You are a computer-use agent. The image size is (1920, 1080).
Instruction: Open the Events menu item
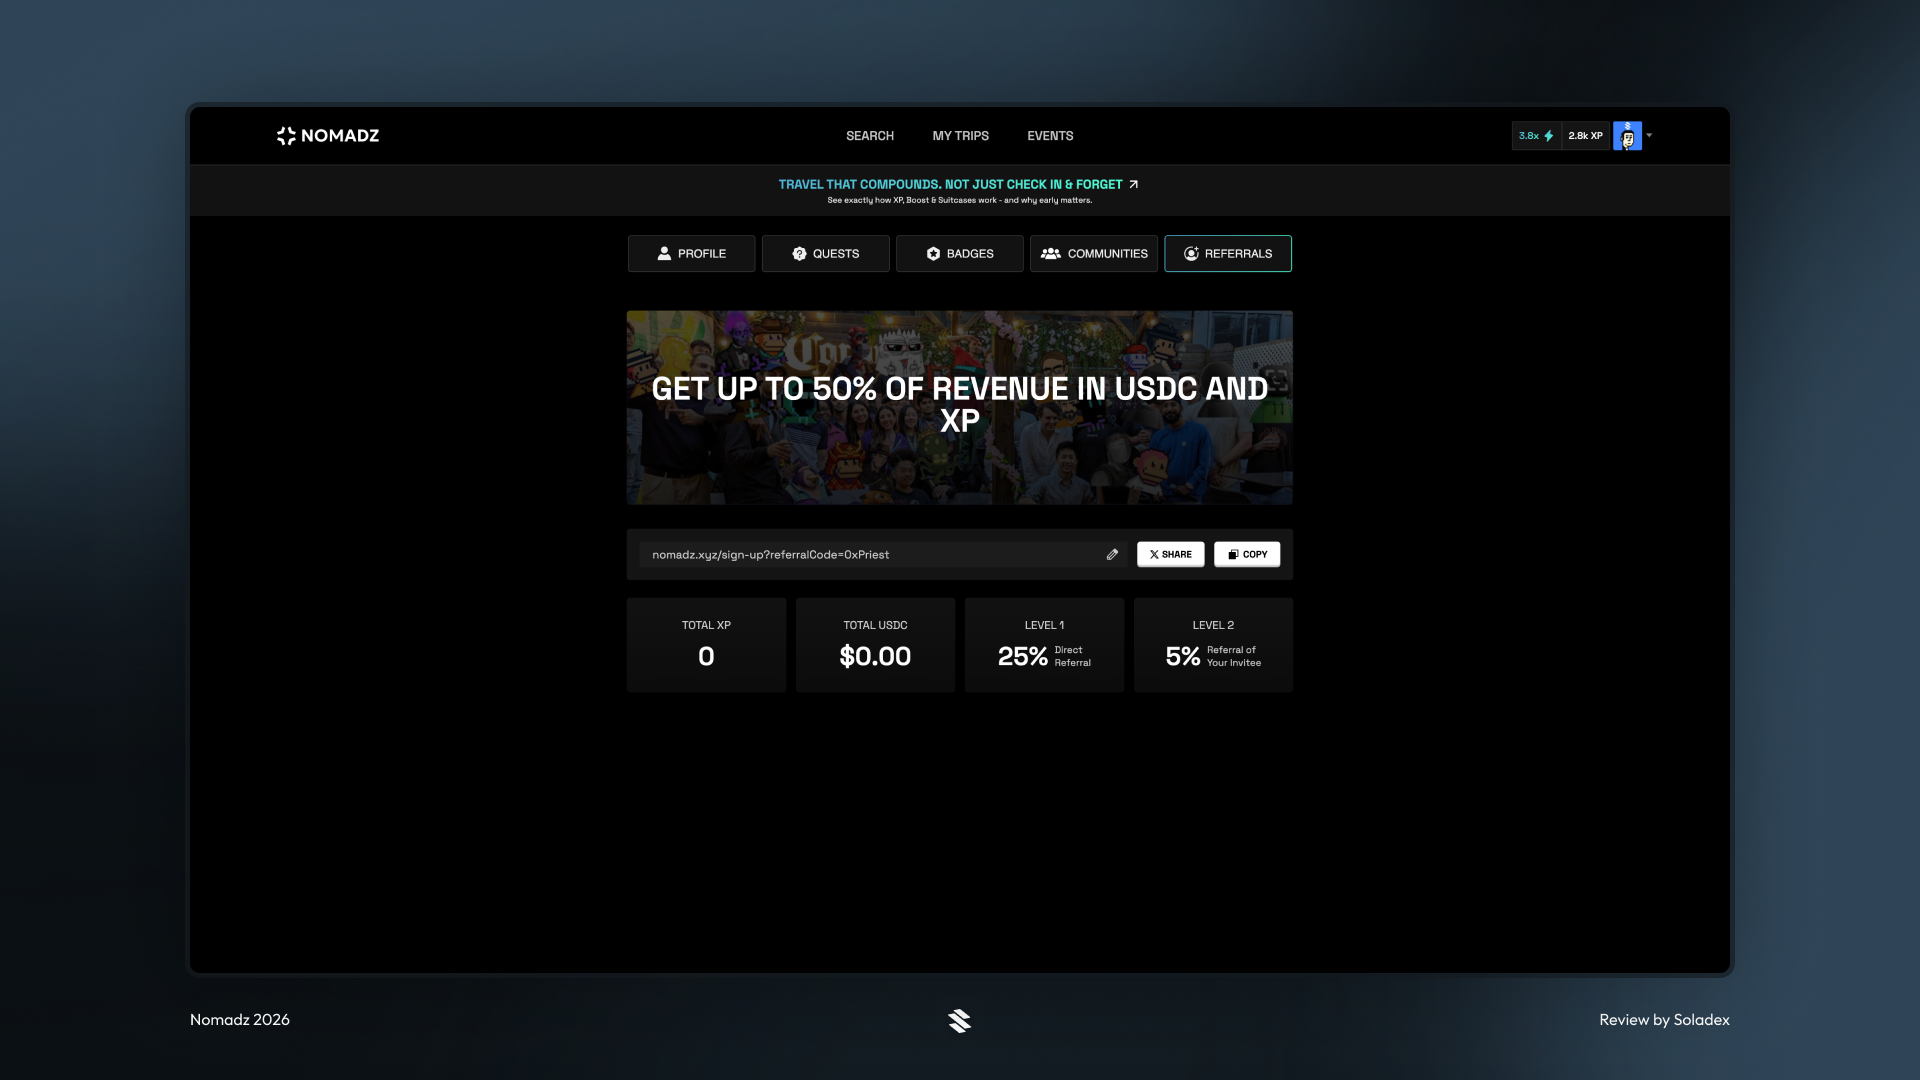(1049, 136)
